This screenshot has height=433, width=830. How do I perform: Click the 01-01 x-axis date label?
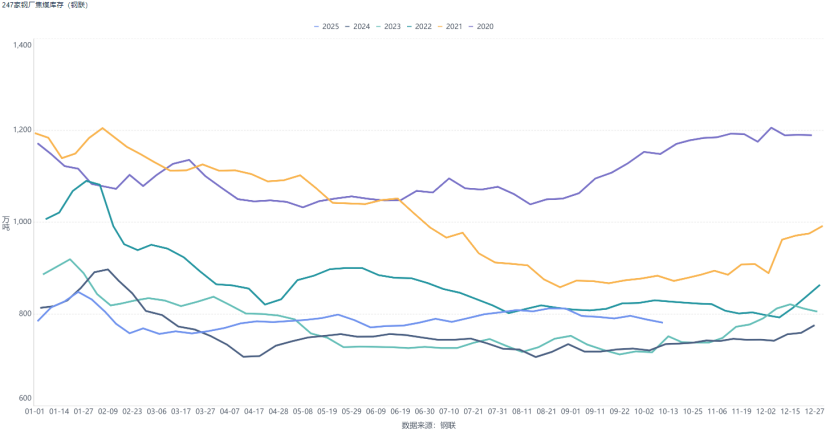click(x=32, y=411)
